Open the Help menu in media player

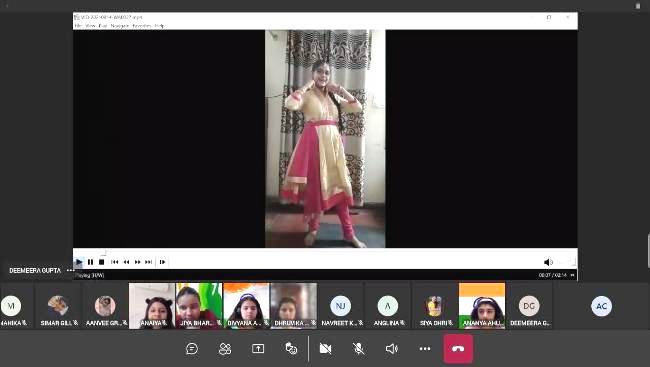point(160,26)
